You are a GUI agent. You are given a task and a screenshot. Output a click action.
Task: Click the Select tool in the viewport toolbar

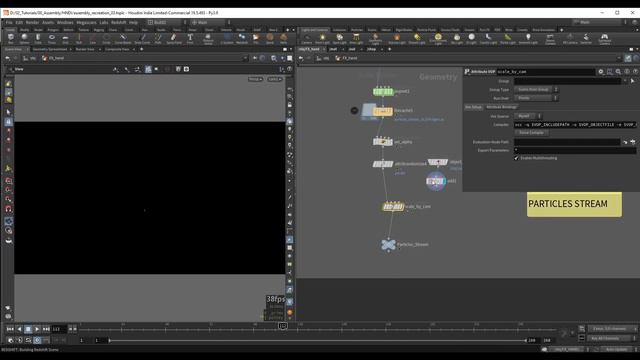click(8, 112)
